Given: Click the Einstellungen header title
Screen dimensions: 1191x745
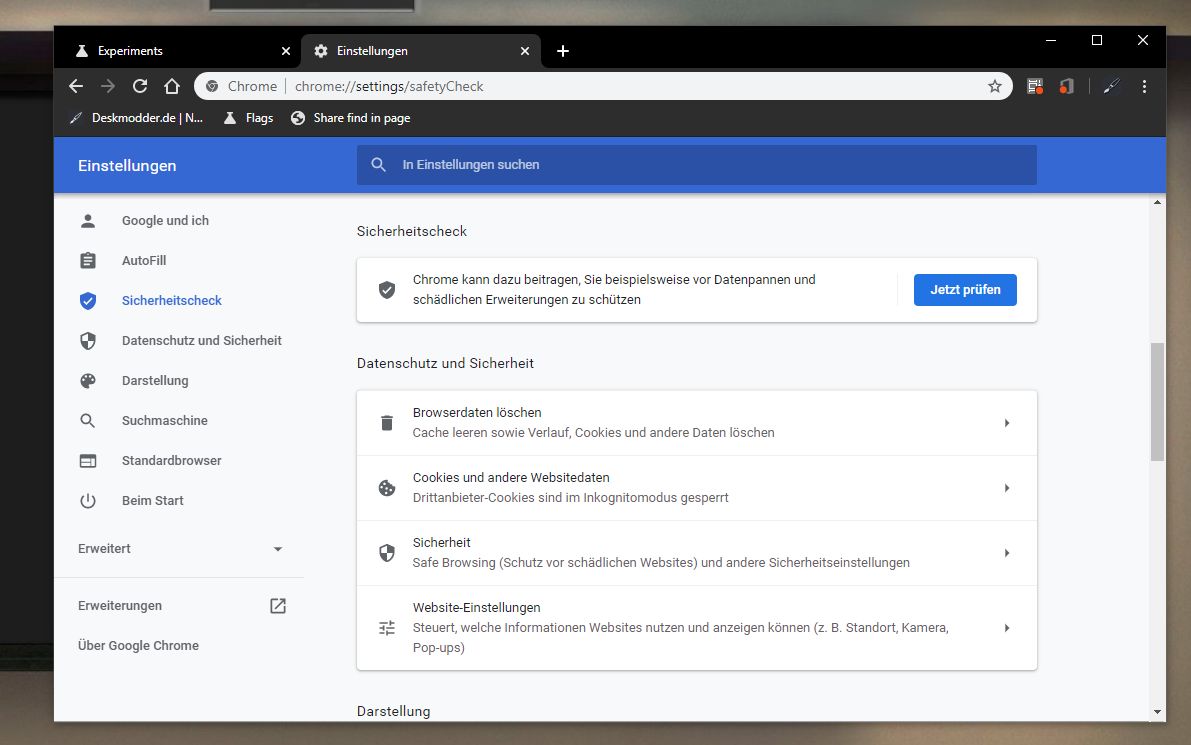Looking at the screenshot, I should click(x=127, y=166).
